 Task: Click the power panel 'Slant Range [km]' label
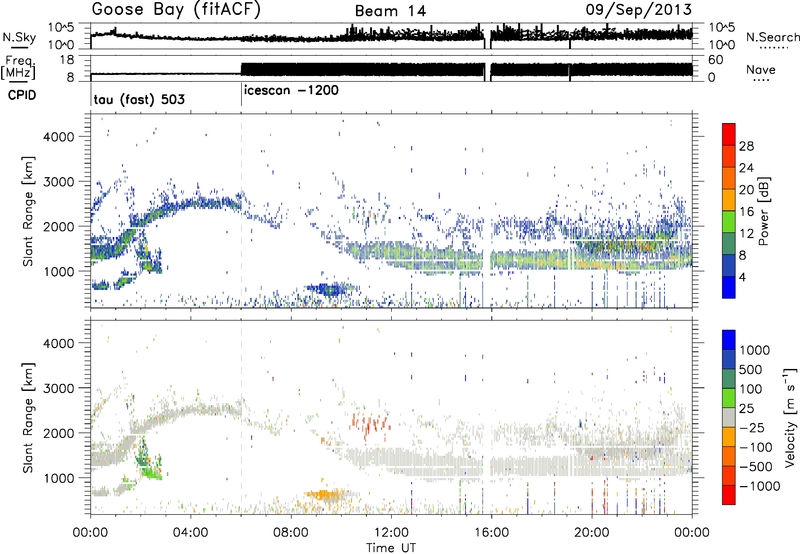tap(28, 211)
